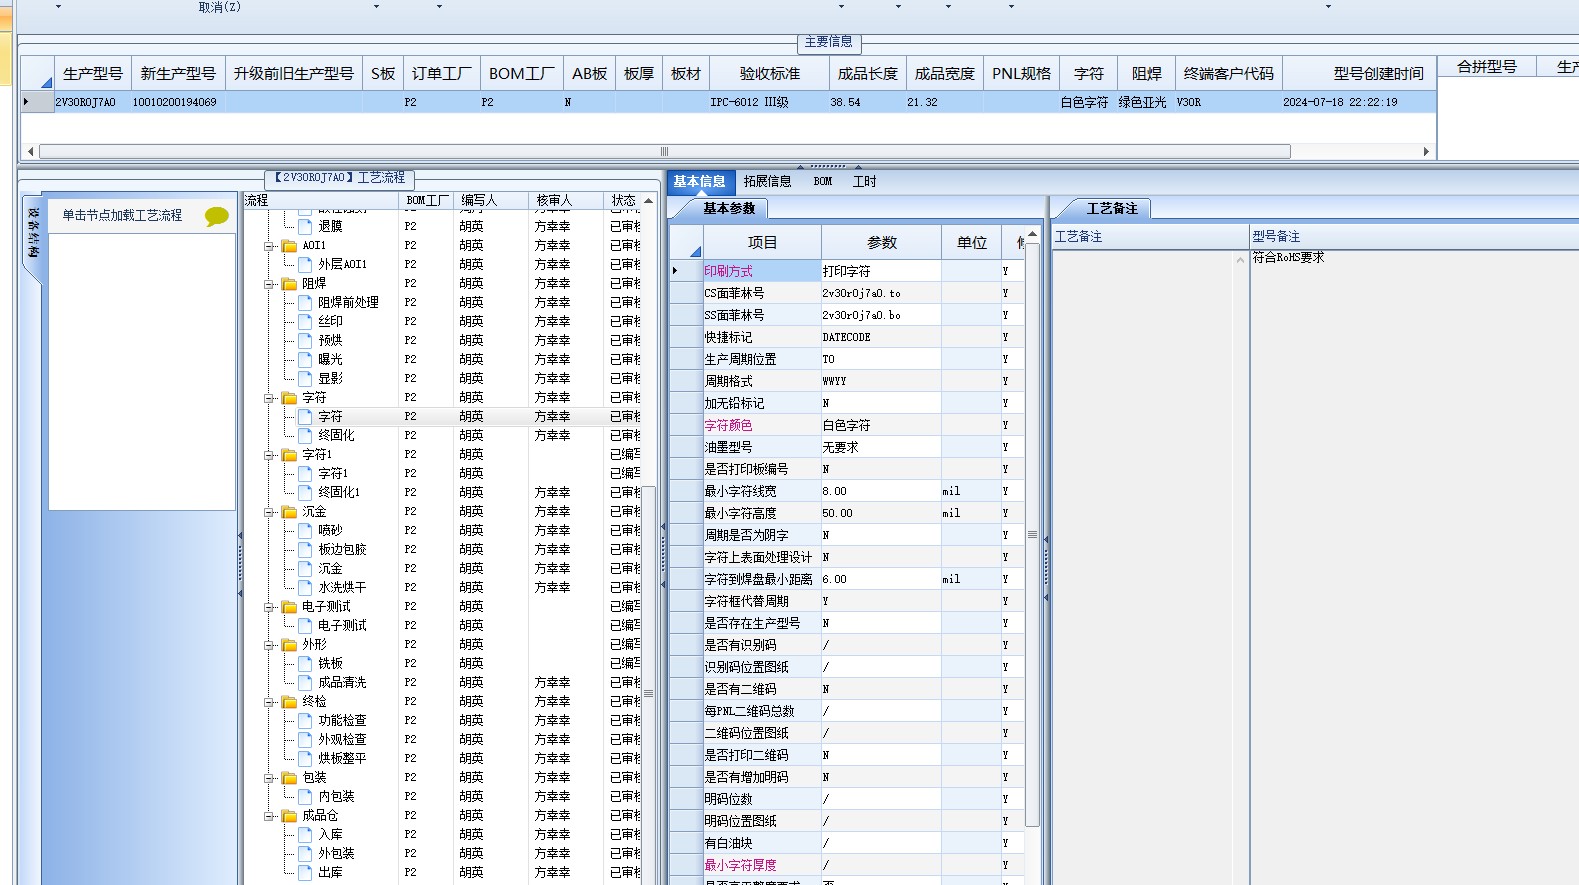Collapse the 终检 tree node
Image resolution: width=1579 pixels, height=885 pixels.
(x=269, y=702)
